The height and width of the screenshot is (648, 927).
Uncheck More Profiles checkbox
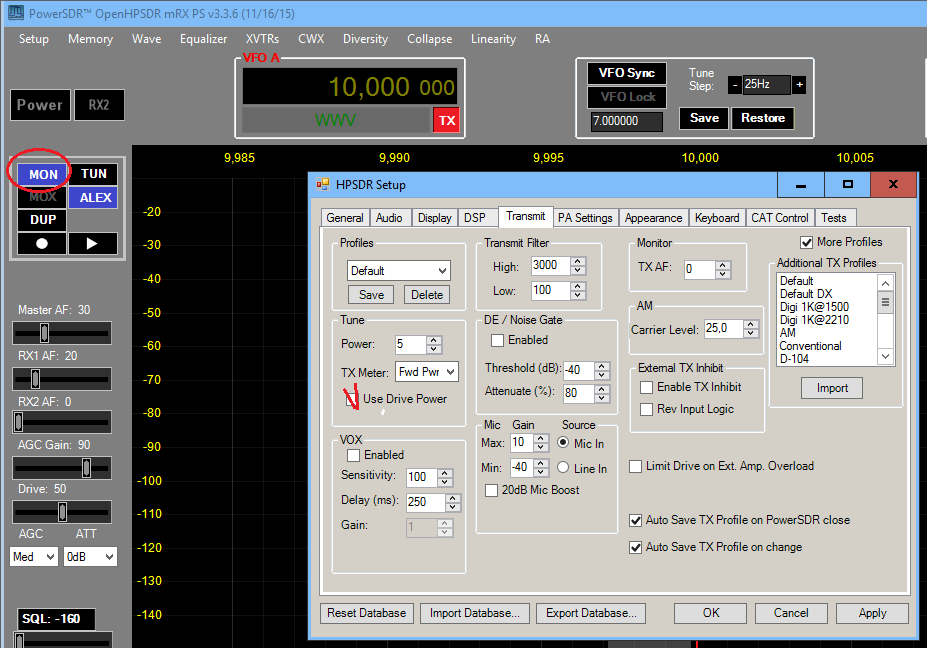(806, 242)
